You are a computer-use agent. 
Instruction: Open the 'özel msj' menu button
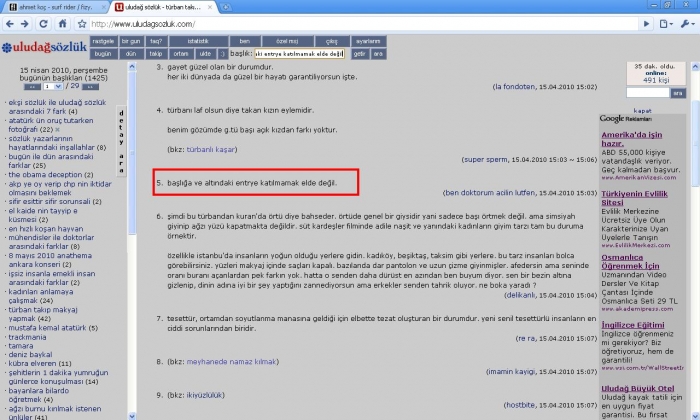pyautogui.click(x=287, y=41)
